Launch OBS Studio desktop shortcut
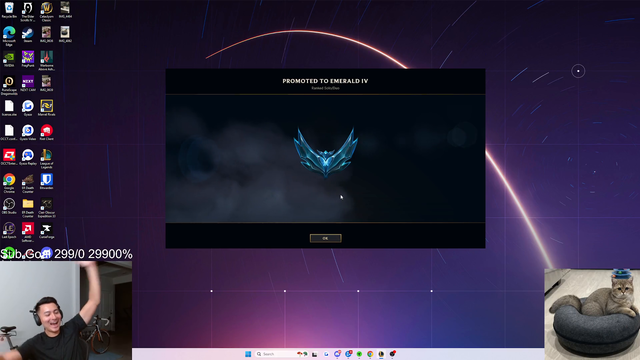Screen dimensions: 640x360 point(9,206)
